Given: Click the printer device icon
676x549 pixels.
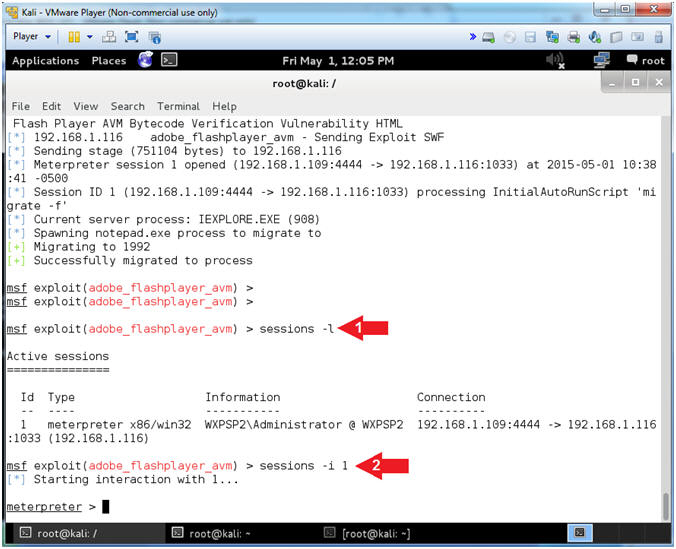Looking at the screenshot, I should (x=573, y=38).
